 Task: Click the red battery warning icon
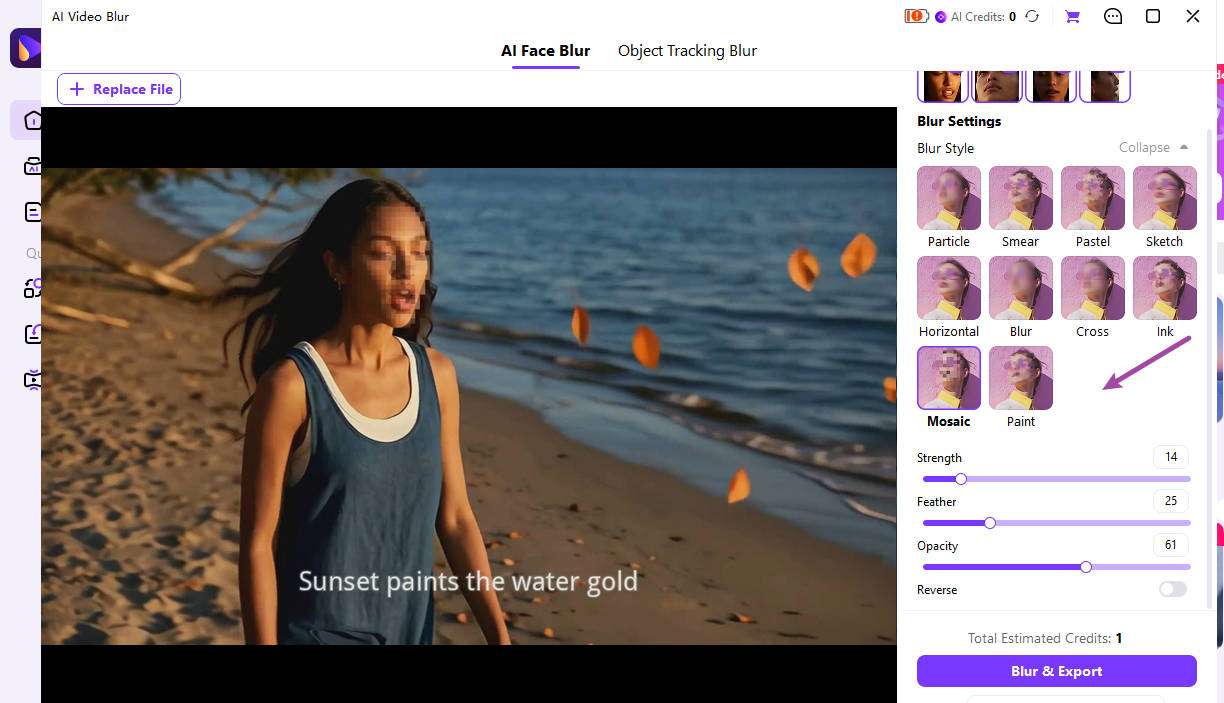click(x=916, y=16)
